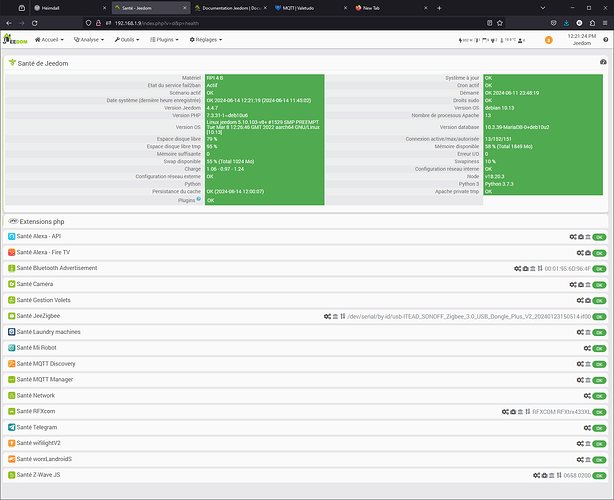
Task: Click Santé MQTT Manager plugin icon
Action: [x=12, y=380]
